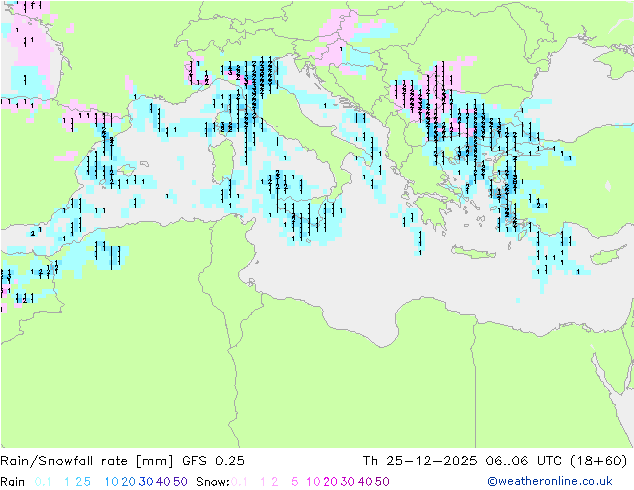The width and height of the screenshot is (634, 490).
Task: Click the '(18+60)' forecast offset text
Action: tap(598, 461)
